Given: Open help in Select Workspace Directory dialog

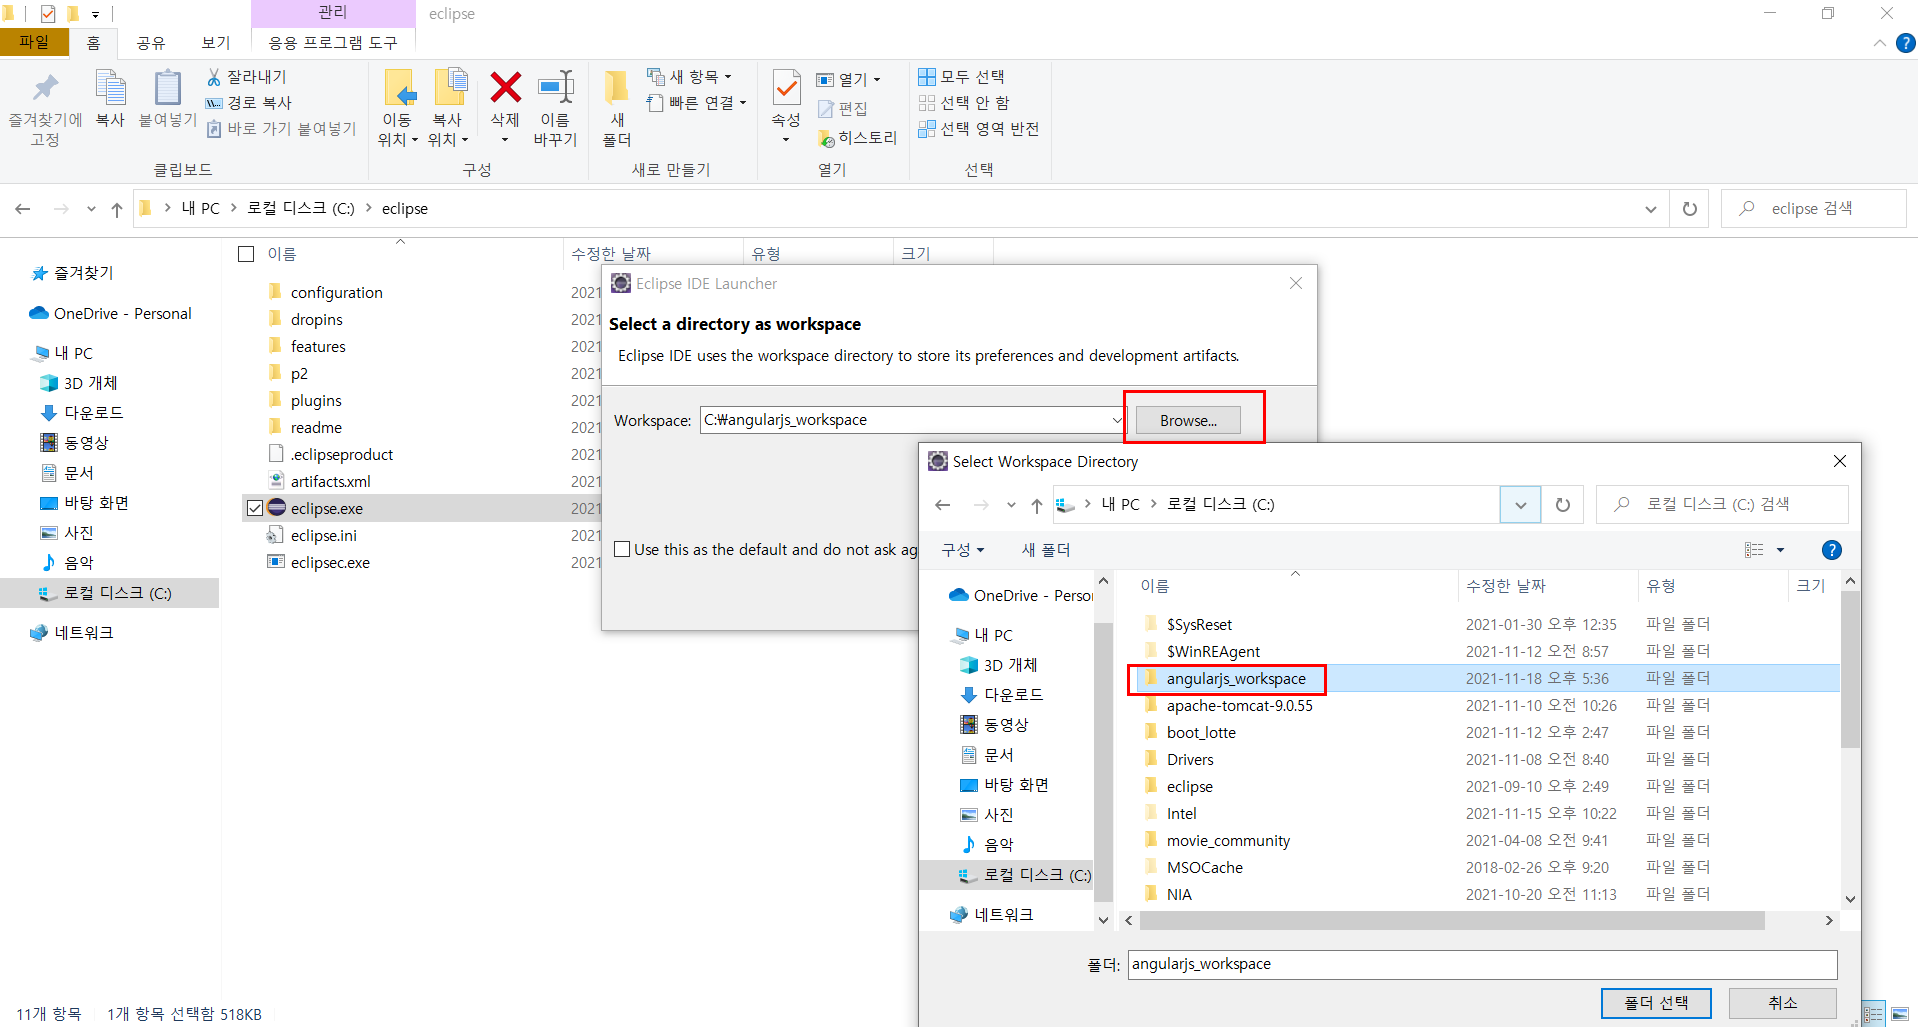Looking at the screenshot, I should [1832, 550].
